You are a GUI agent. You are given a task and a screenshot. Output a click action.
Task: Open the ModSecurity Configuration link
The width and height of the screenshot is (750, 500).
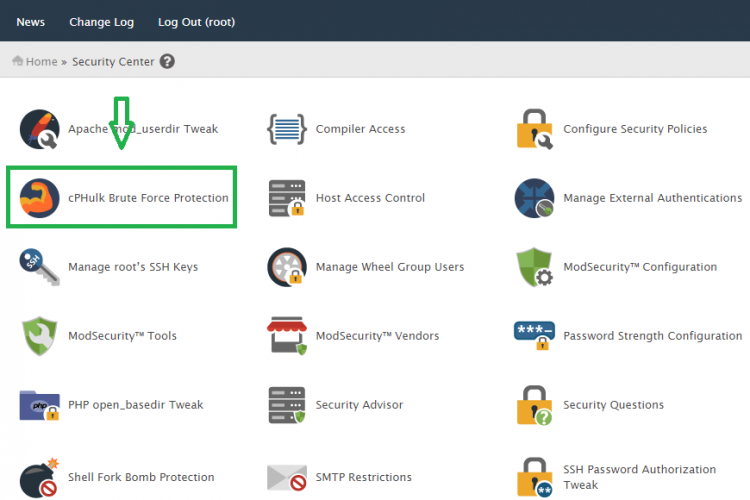(x=640, y=267)
